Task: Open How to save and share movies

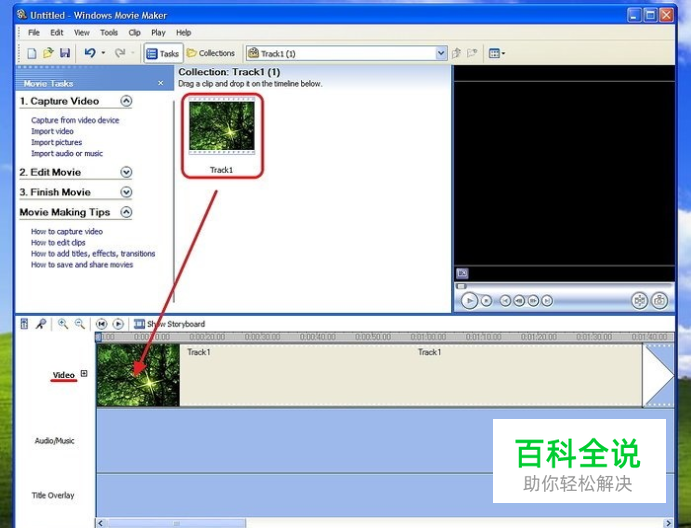Action: pyautogui.click(x=82, y=264)
